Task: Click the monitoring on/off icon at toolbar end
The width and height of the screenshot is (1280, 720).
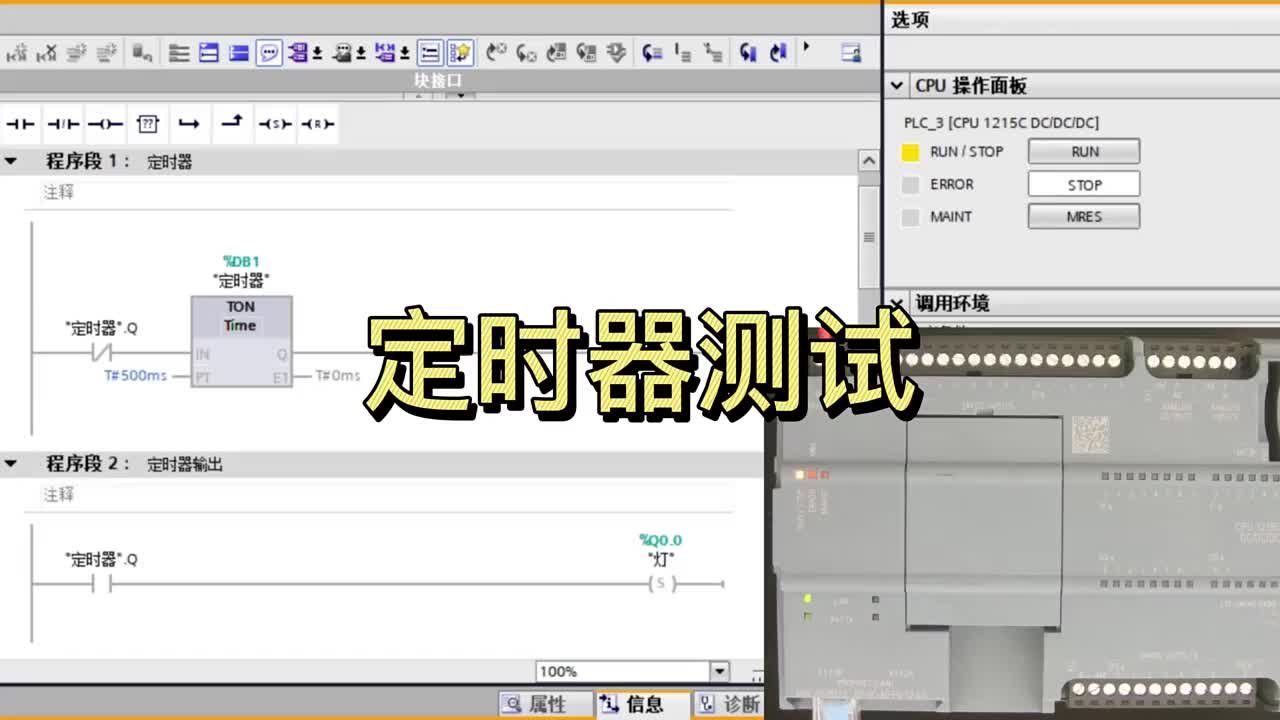Action: pos(850,53)
